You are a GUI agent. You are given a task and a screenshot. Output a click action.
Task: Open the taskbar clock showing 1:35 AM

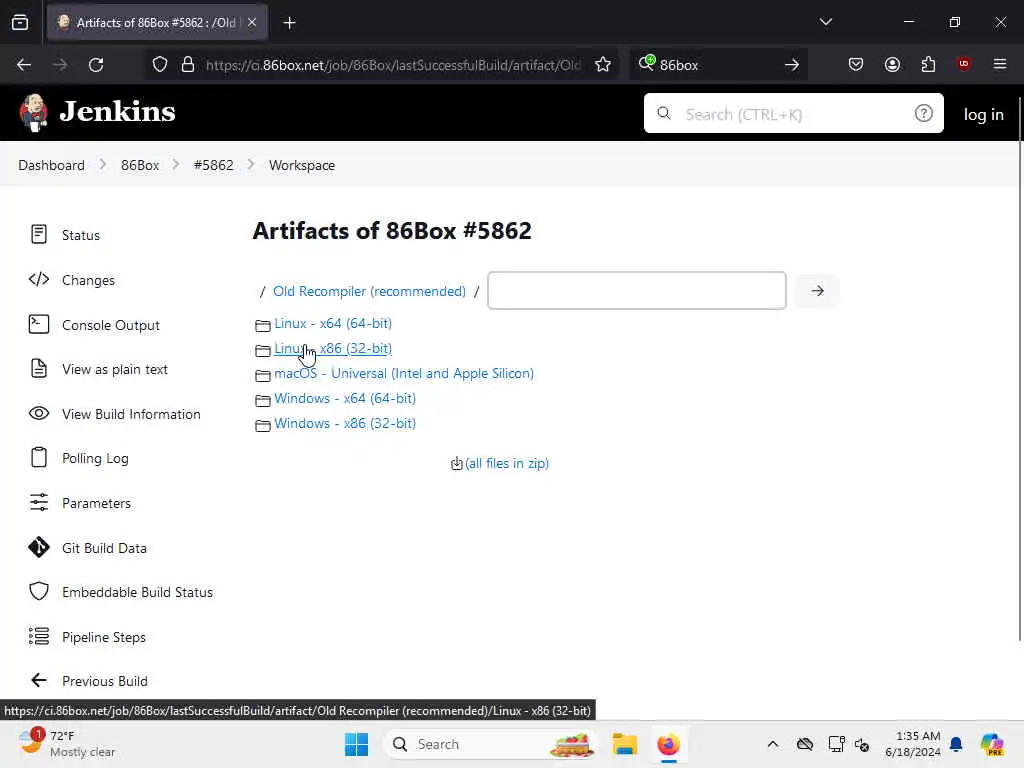pyautogui.click(x=913, y=744)
